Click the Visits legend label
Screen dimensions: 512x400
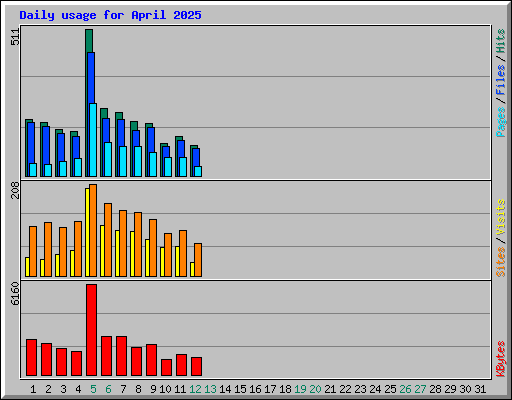[x=501, y=217]
